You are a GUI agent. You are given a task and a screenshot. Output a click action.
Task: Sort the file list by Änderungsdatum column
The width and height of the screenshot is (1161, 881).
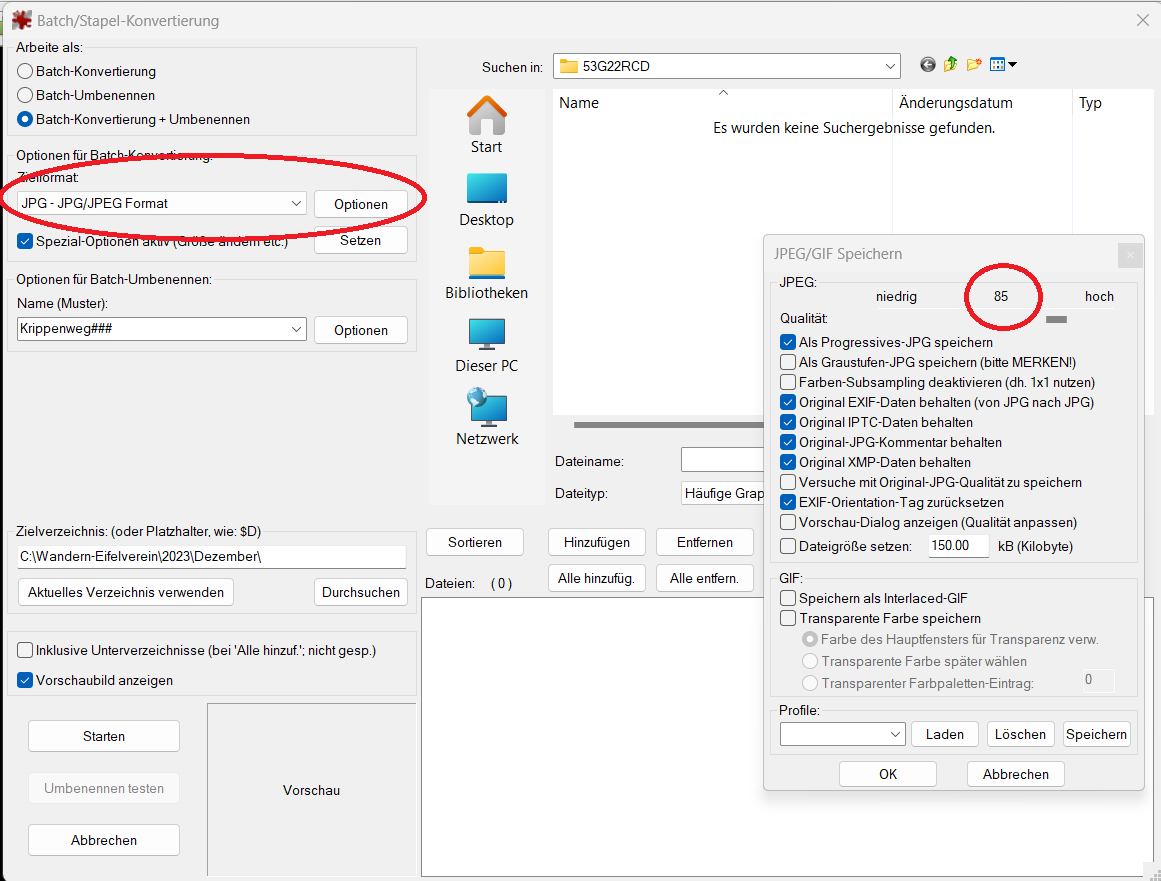(955, 103)
